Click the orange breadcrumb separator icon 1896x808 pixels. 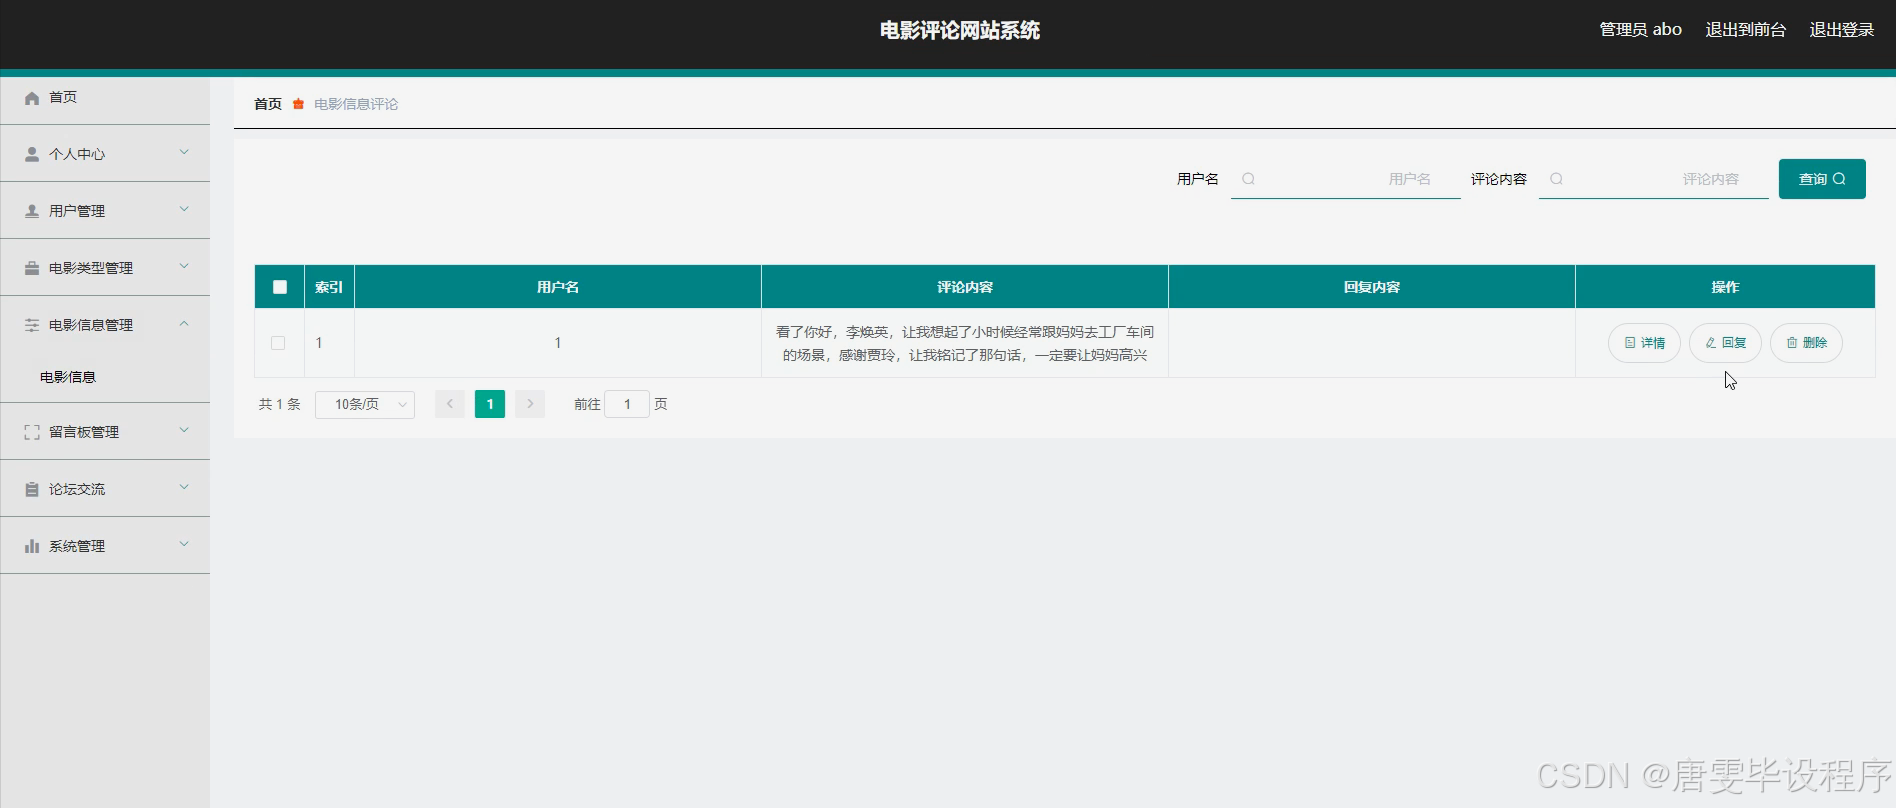[x=298, y=104]
